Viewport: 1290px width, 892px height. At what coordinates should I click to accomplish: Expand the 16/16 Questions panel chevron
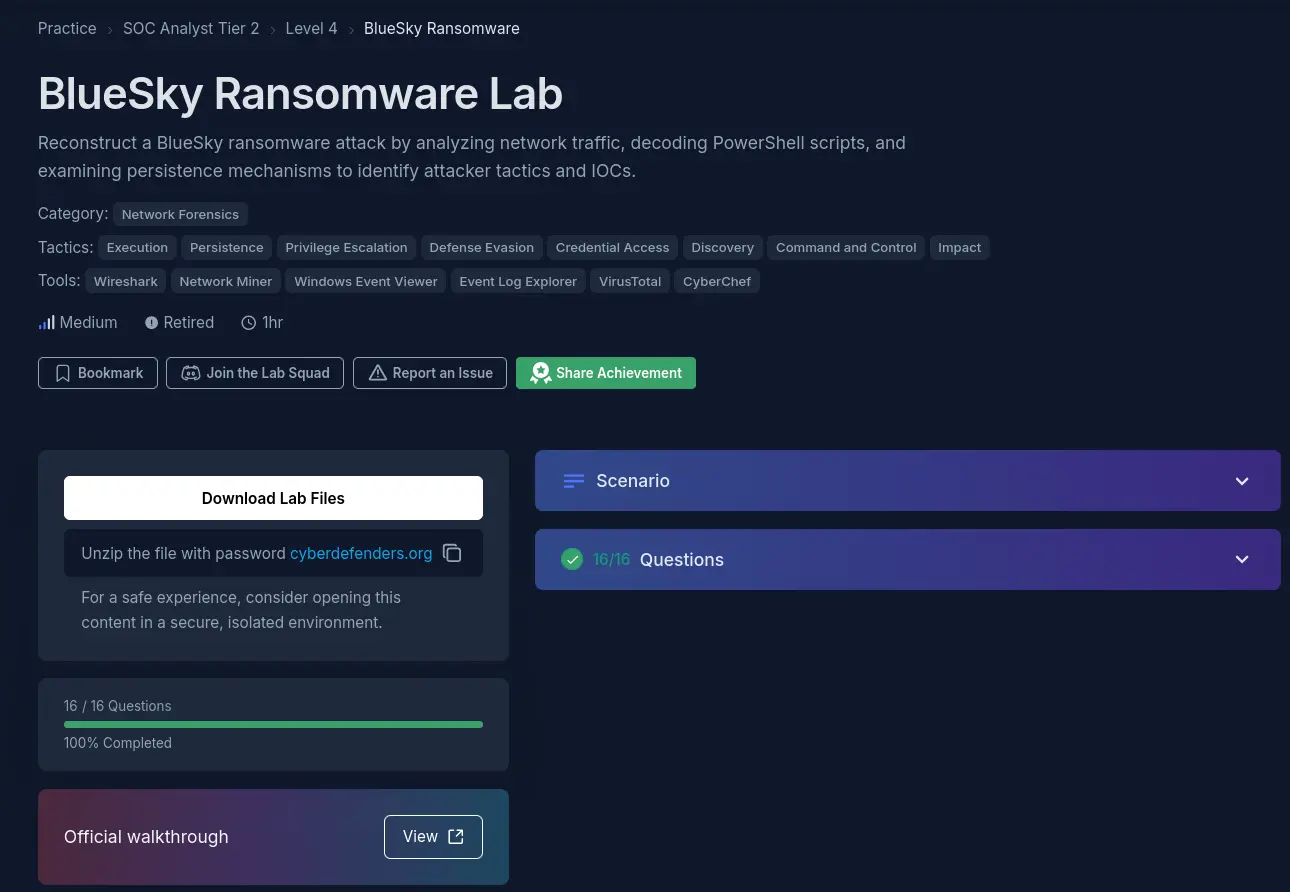1242,559
